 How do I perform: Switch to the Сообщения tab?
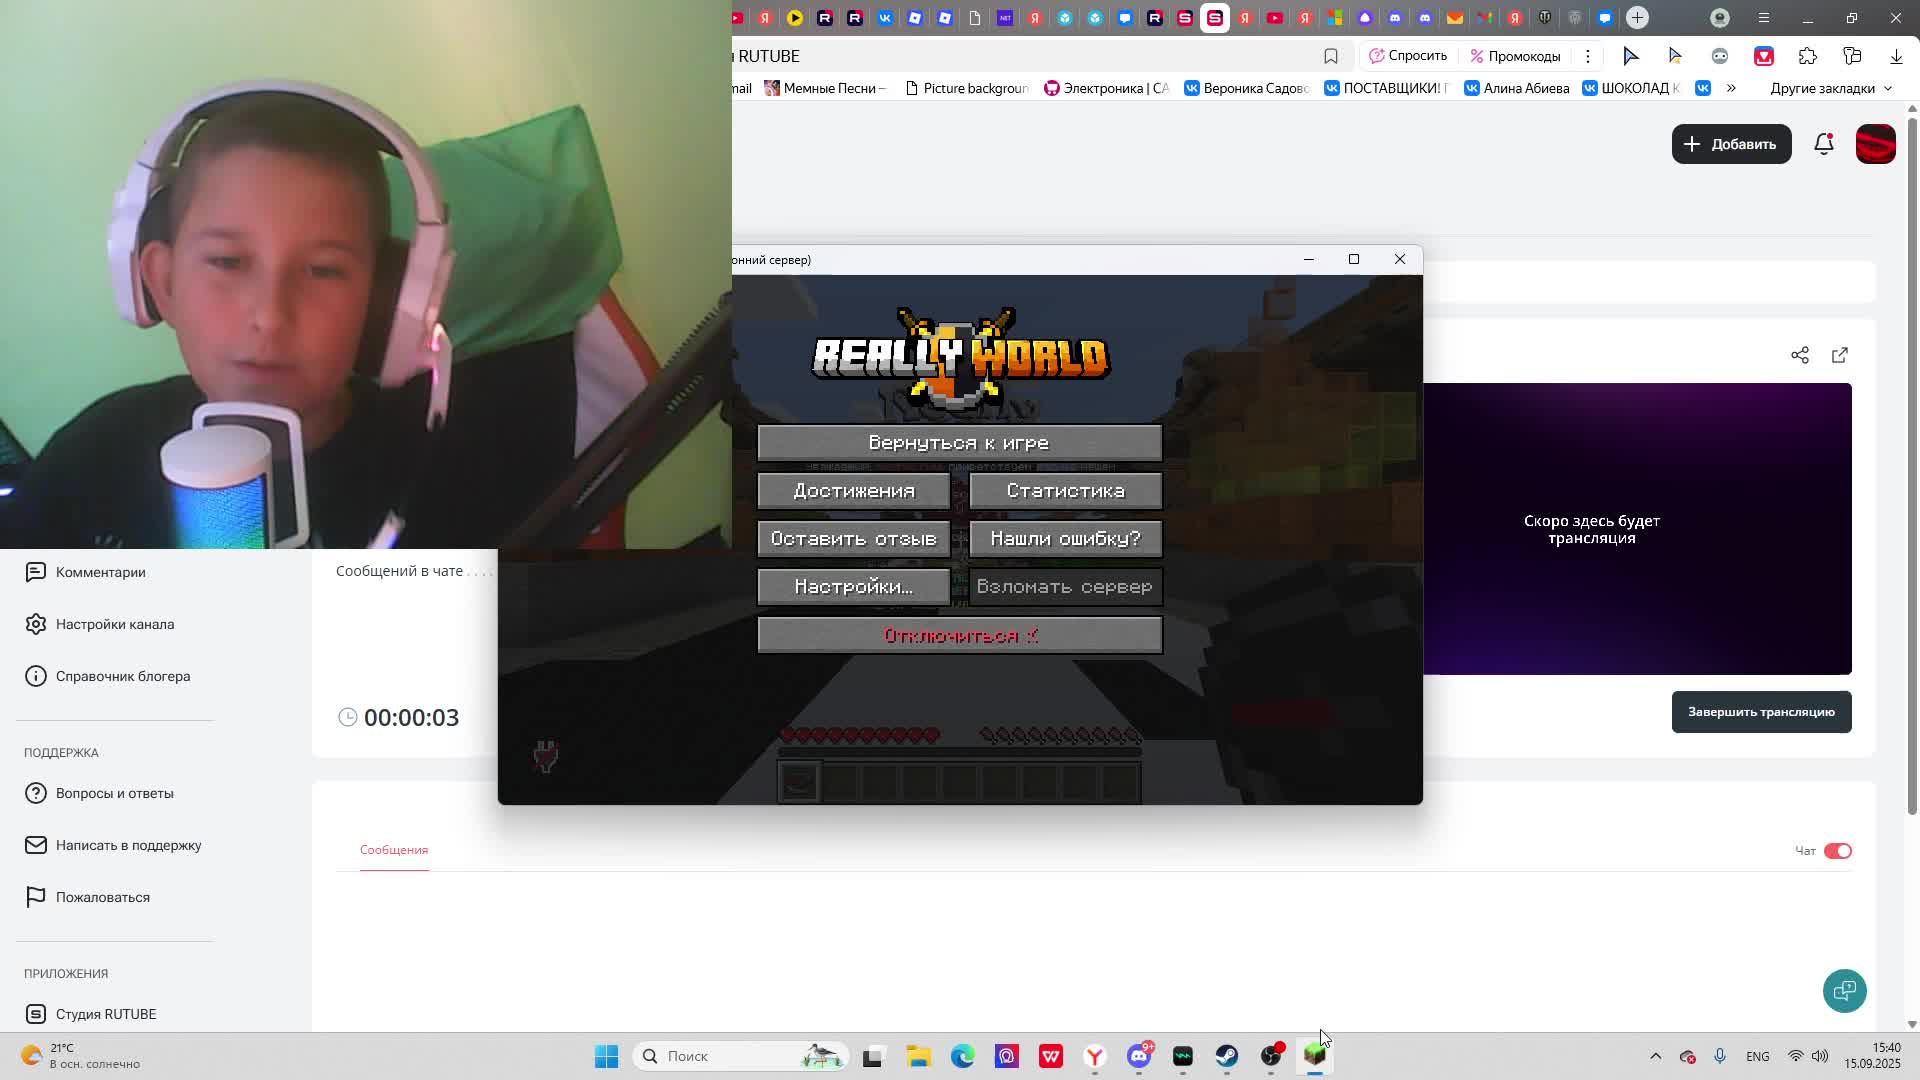[393, 850]
